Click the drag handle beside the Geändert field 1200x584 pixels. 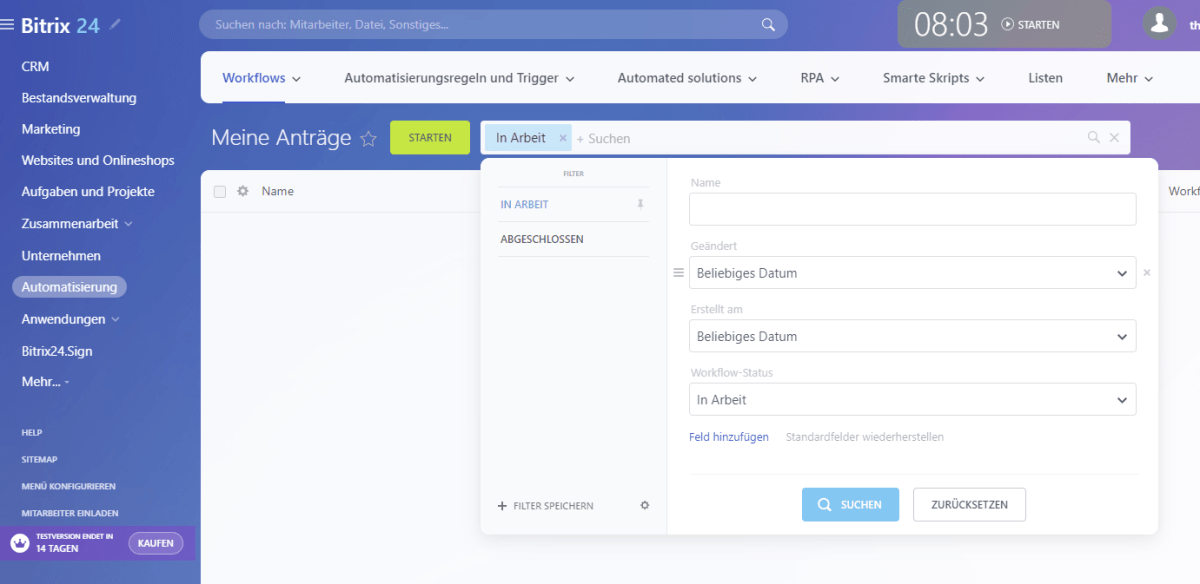[678, 273]
